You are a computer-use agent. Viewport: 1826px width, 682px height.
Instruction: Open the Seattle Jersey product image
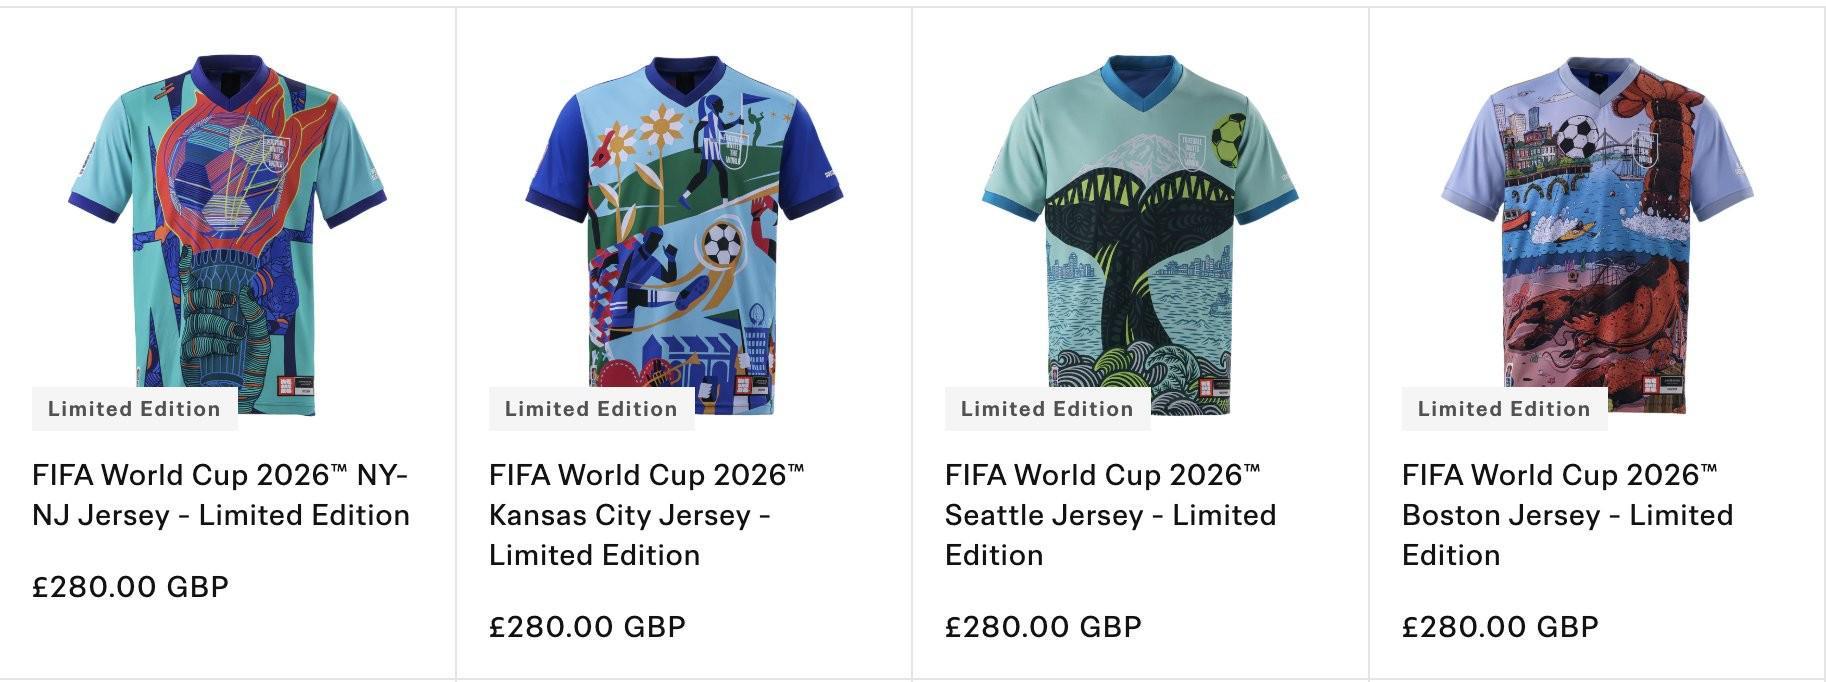(1140, 235)
